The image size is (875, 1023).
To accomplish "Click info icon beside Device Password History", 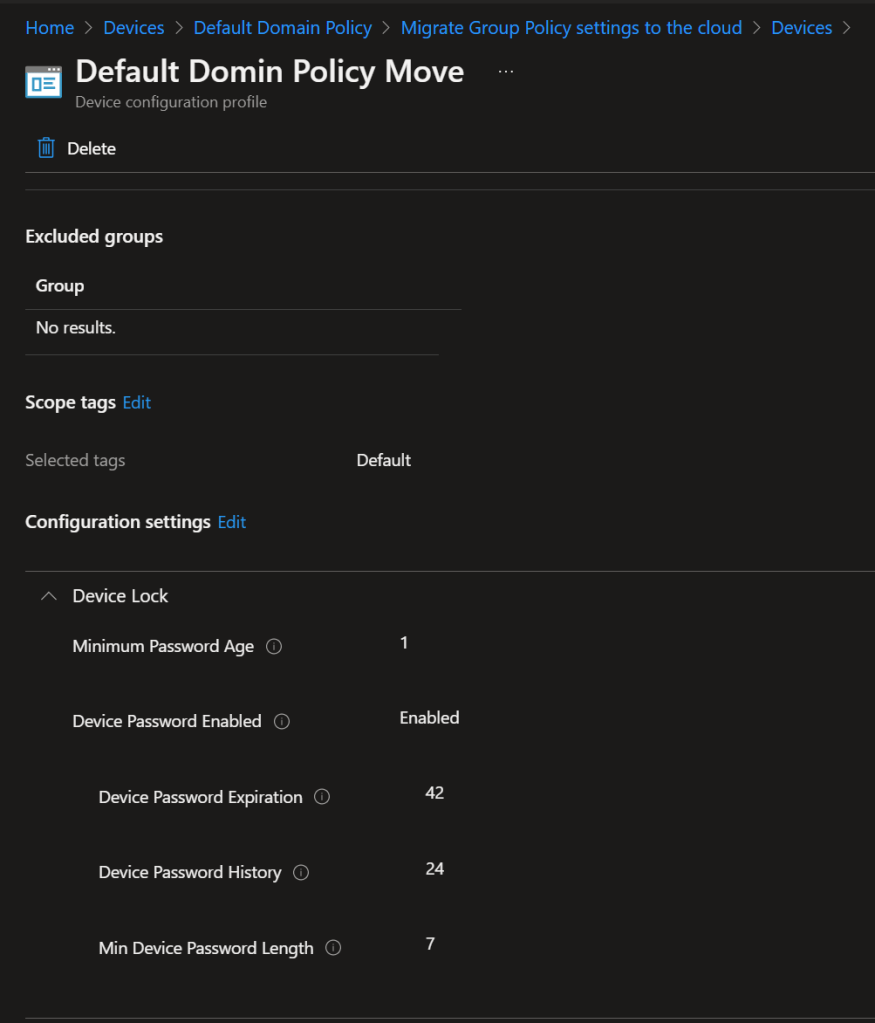I will 301,873.
